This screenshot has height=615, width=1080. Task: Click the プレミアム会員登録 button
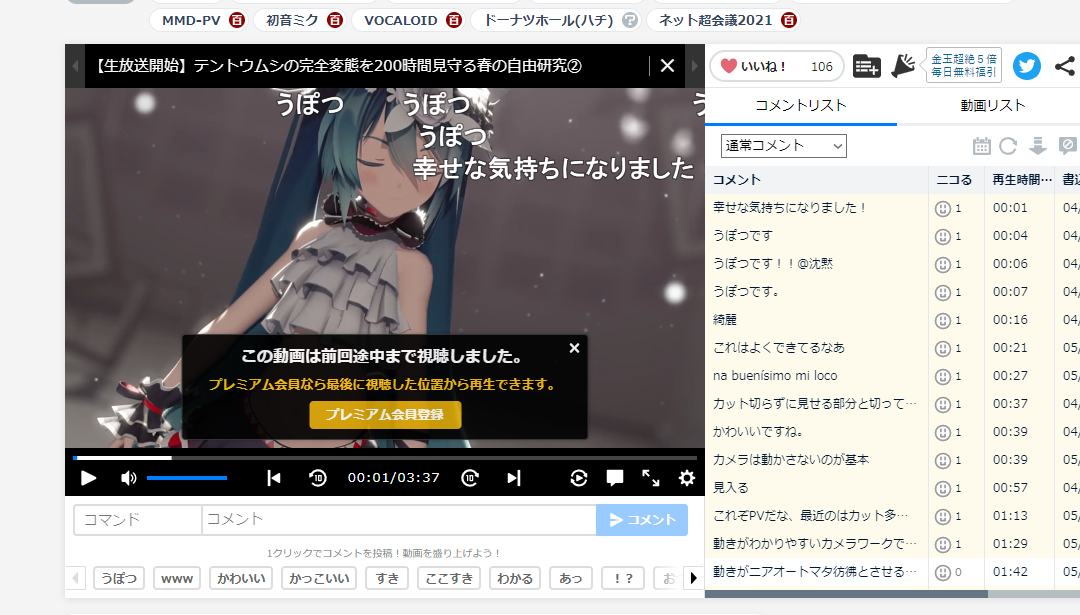[x=385, y=415]
